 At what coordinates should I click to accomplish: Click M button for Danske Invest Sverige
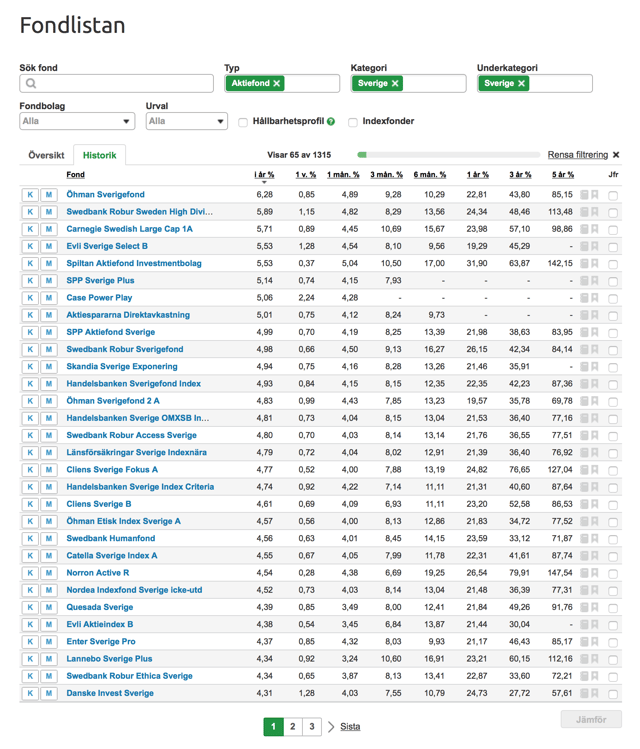(x=49, y=694)
